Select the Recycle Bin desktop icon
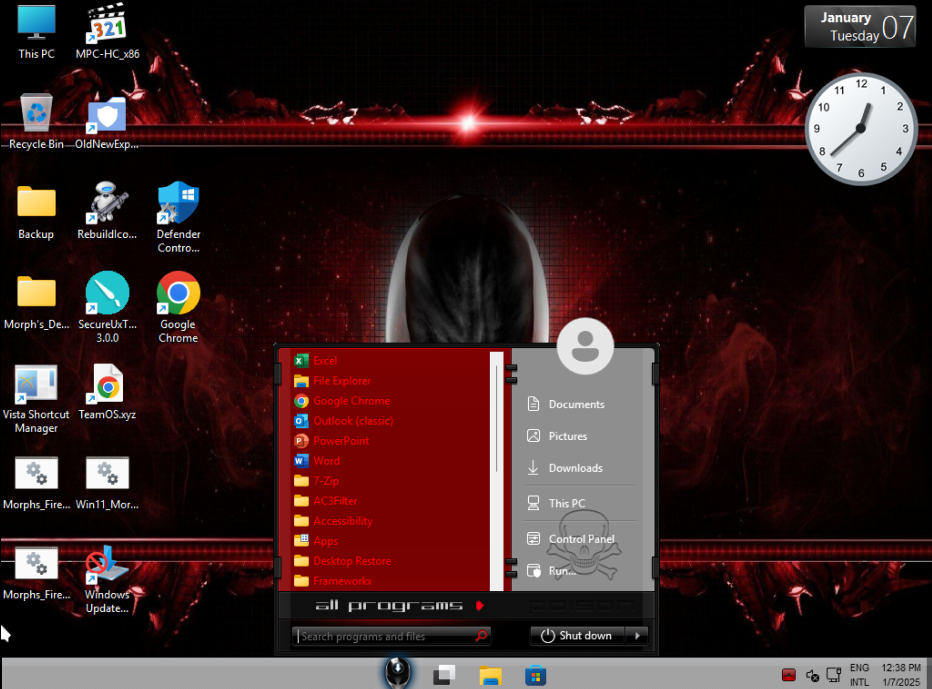This screenshot has width=932, height=689. pyautogui.click(x=36, y=121)
